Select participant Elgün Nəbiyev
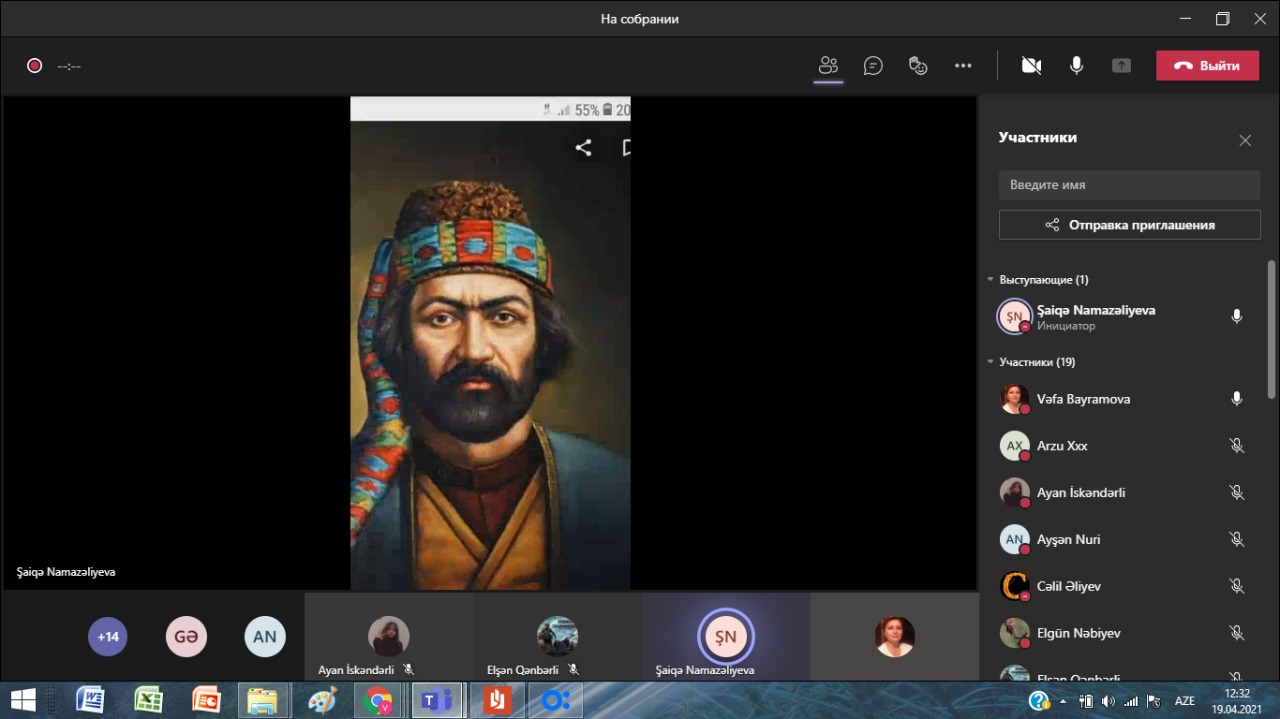Viewport: 1280px width, 719px height. (x=1122, y=633)
